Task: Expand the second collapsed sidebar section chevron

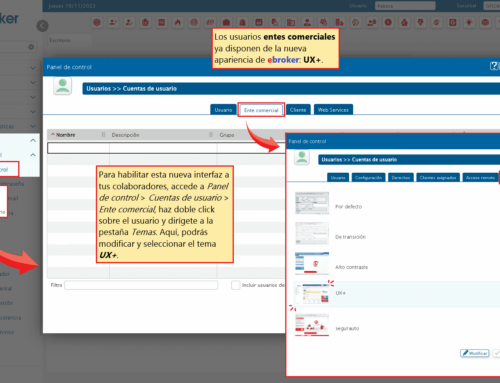Action: click(33, 82)
